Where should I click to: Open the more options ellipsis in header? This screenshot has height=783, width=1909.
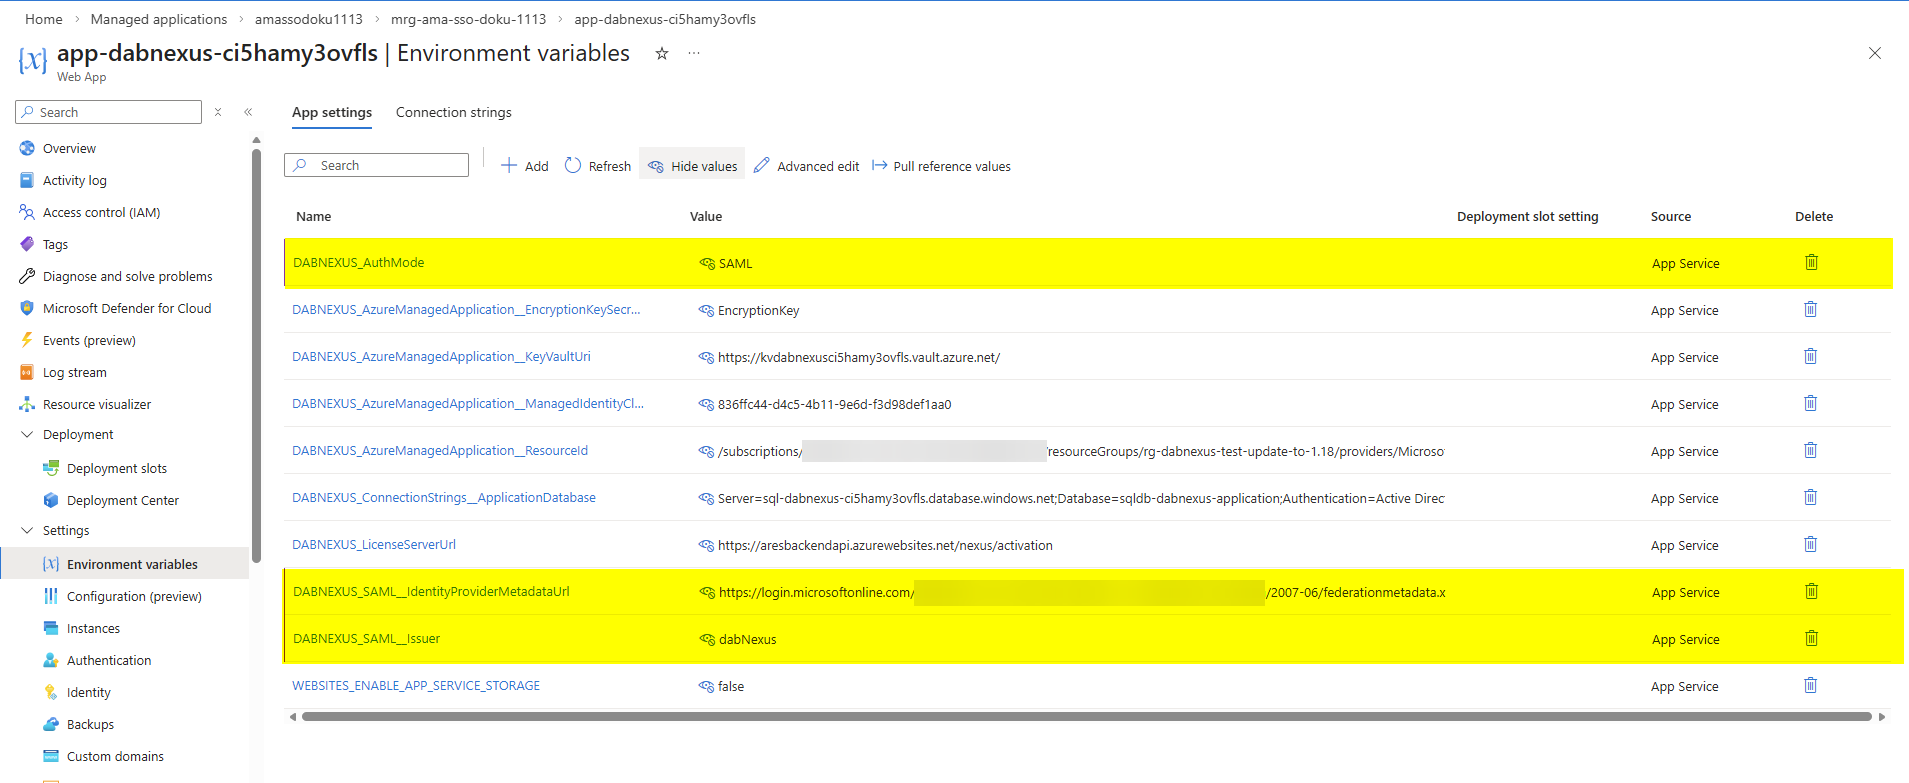pyautogui.click(x=694, y=54)
